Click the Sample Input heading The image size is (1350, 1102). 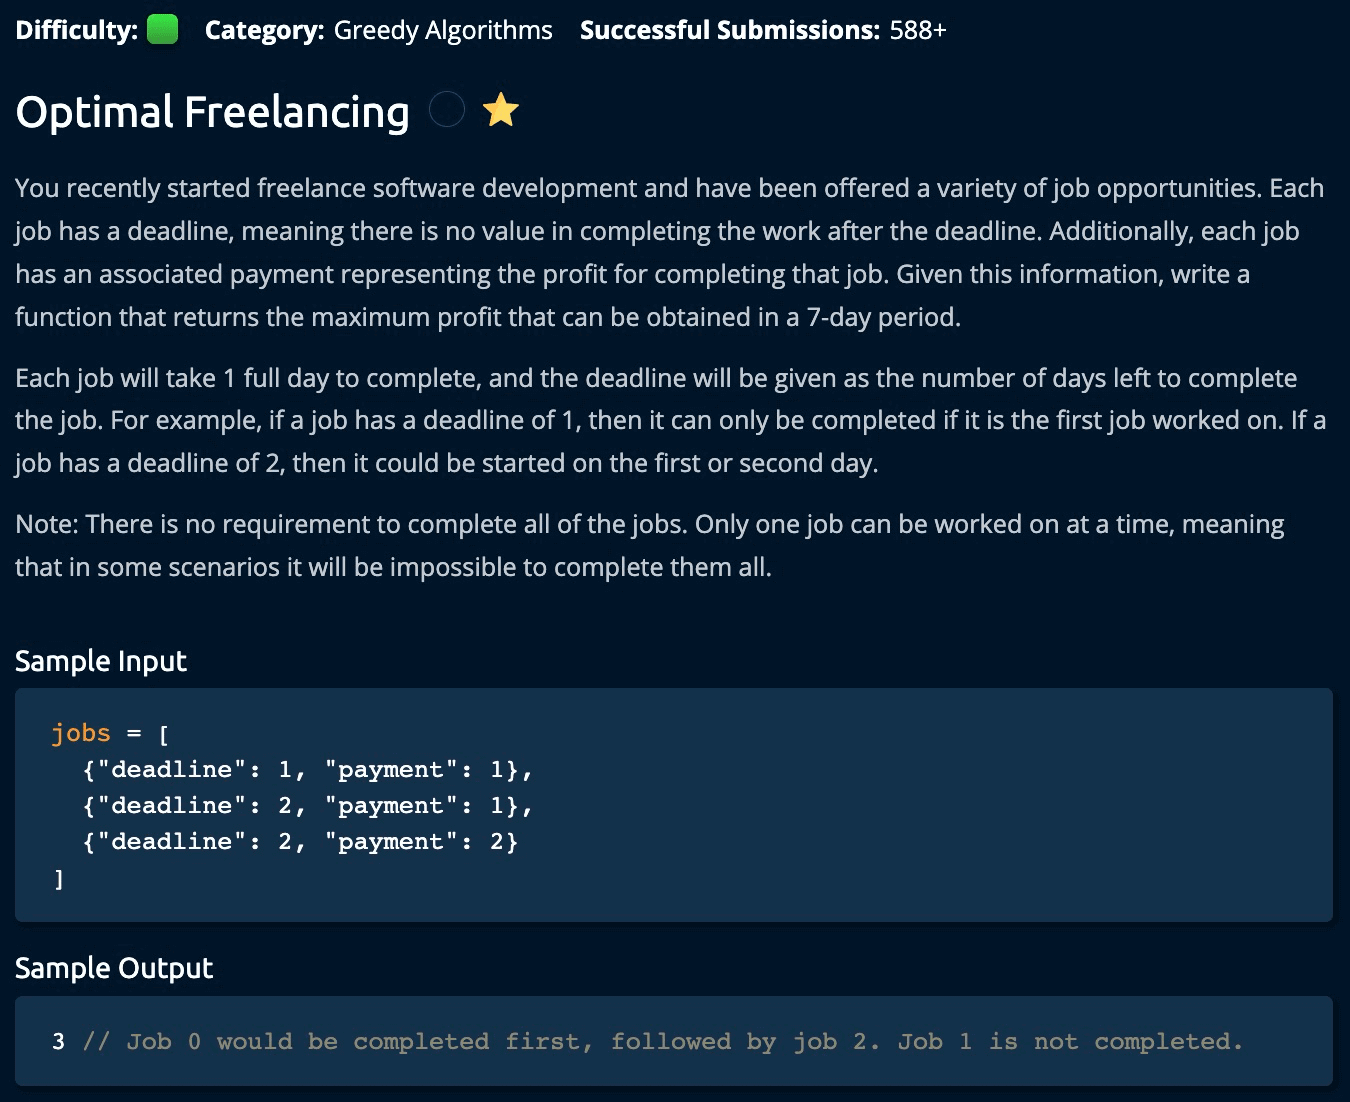[x=101, y=661]
